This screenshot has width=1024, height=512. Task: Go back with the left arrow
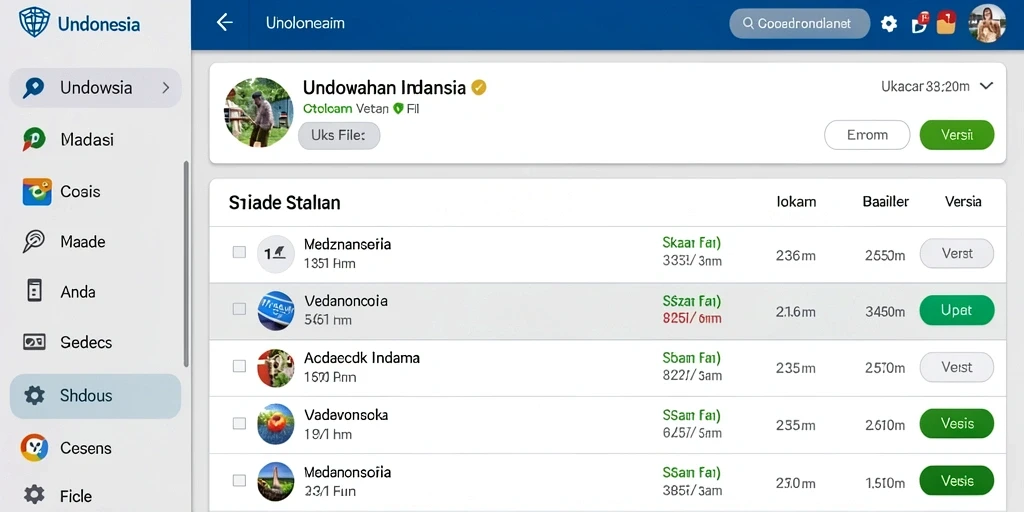click(225, 23)
